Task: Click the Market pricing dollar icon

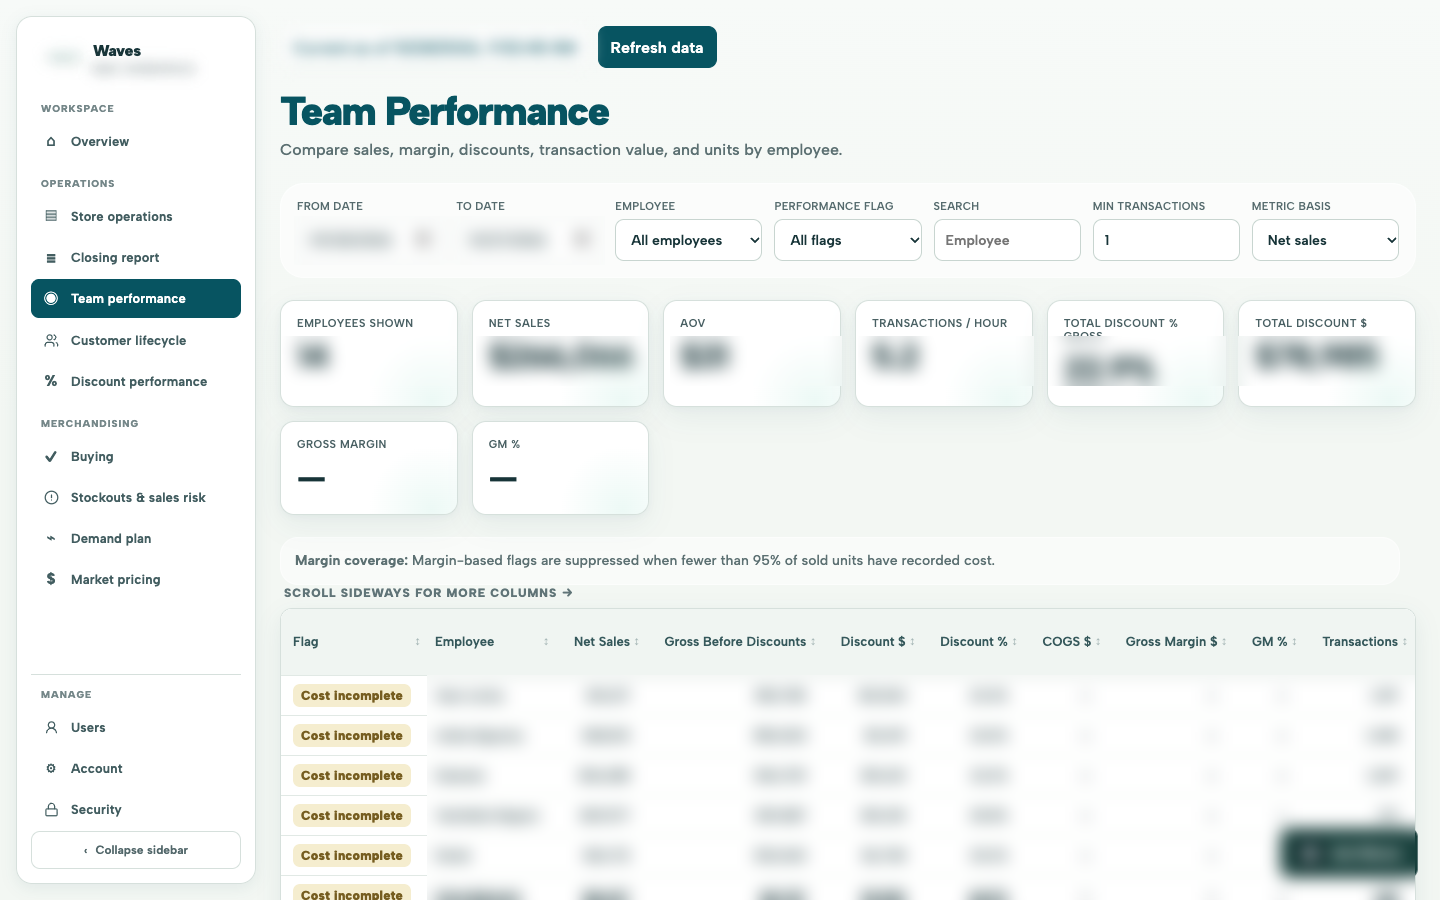Action: [51, 579]
